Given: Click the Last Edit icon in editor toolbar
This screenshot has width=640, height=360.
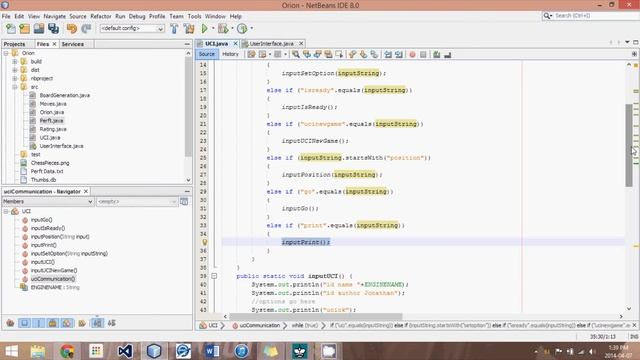Looking at the screenshot, I should pos(251,54).
